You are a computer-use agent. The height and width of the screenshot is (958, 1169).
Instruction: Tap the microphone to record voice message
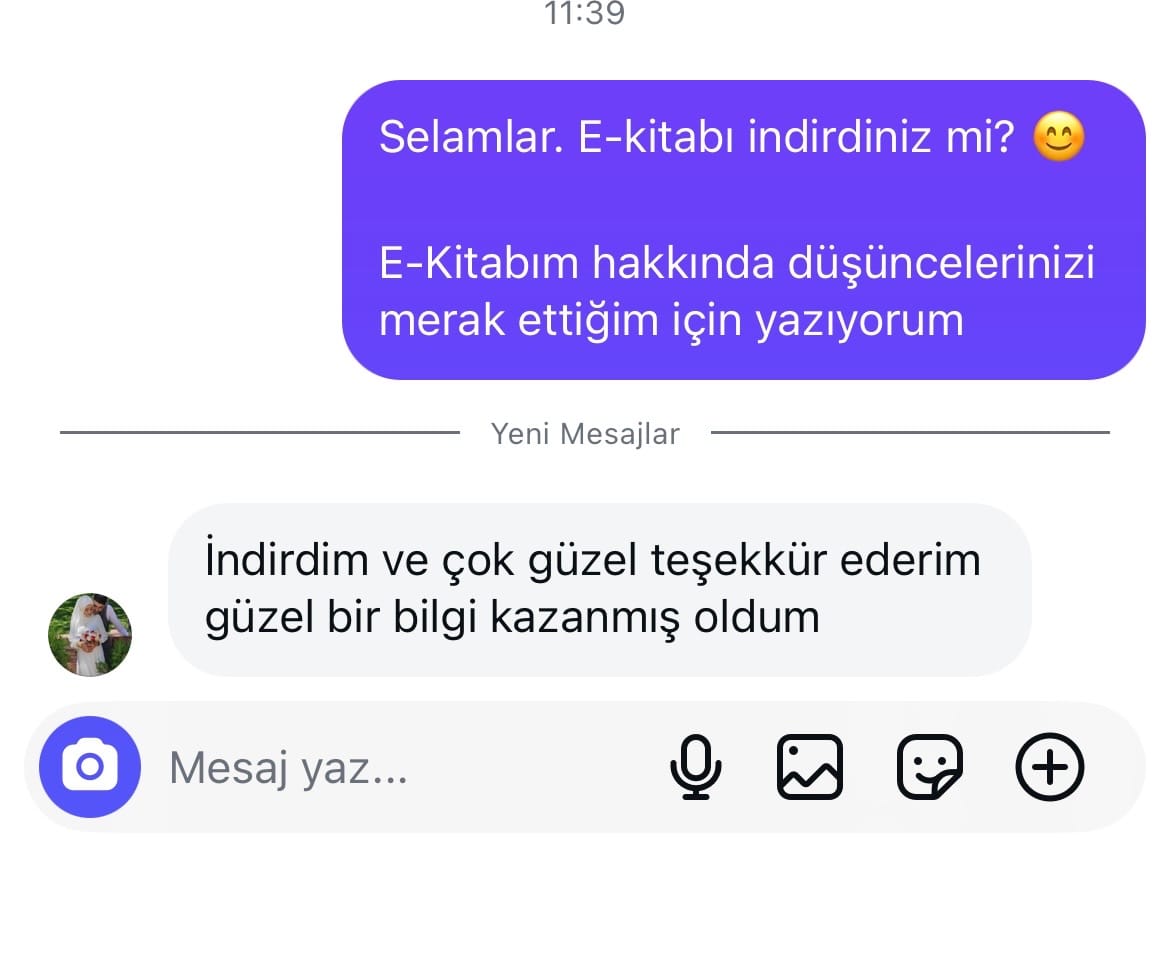696,766
